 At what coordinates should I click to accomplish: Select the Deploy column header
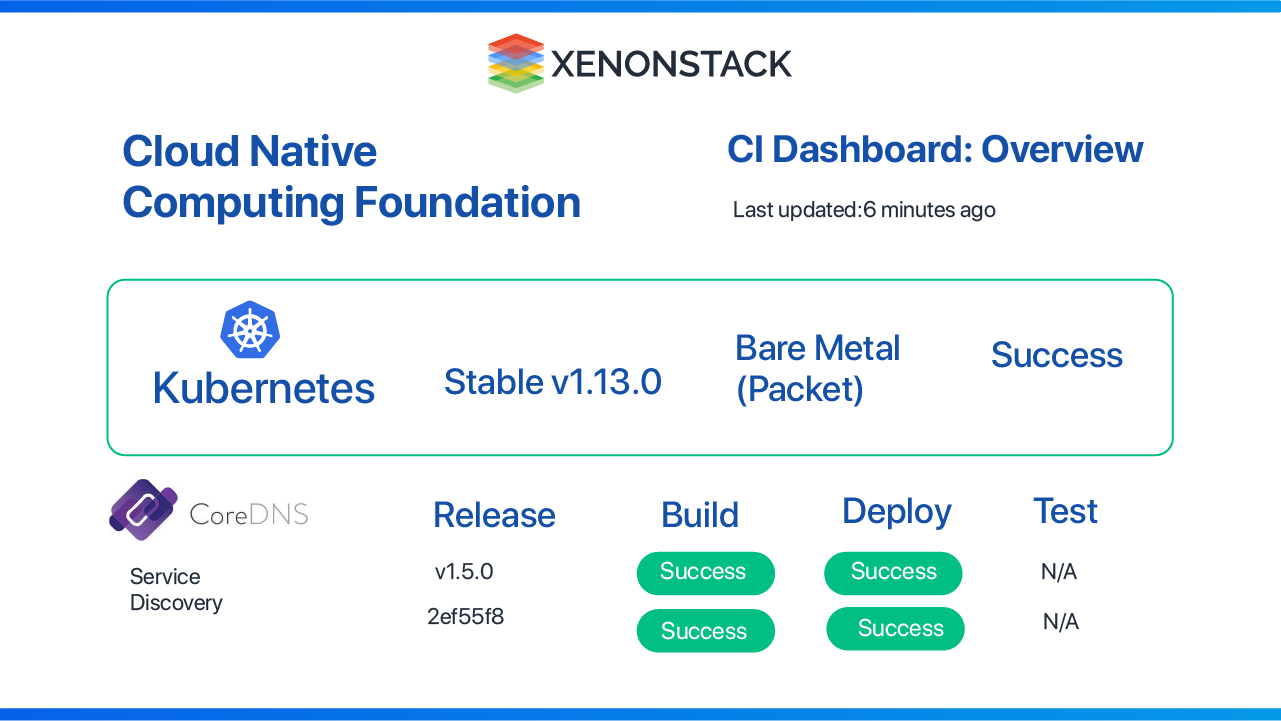(897, 512)
